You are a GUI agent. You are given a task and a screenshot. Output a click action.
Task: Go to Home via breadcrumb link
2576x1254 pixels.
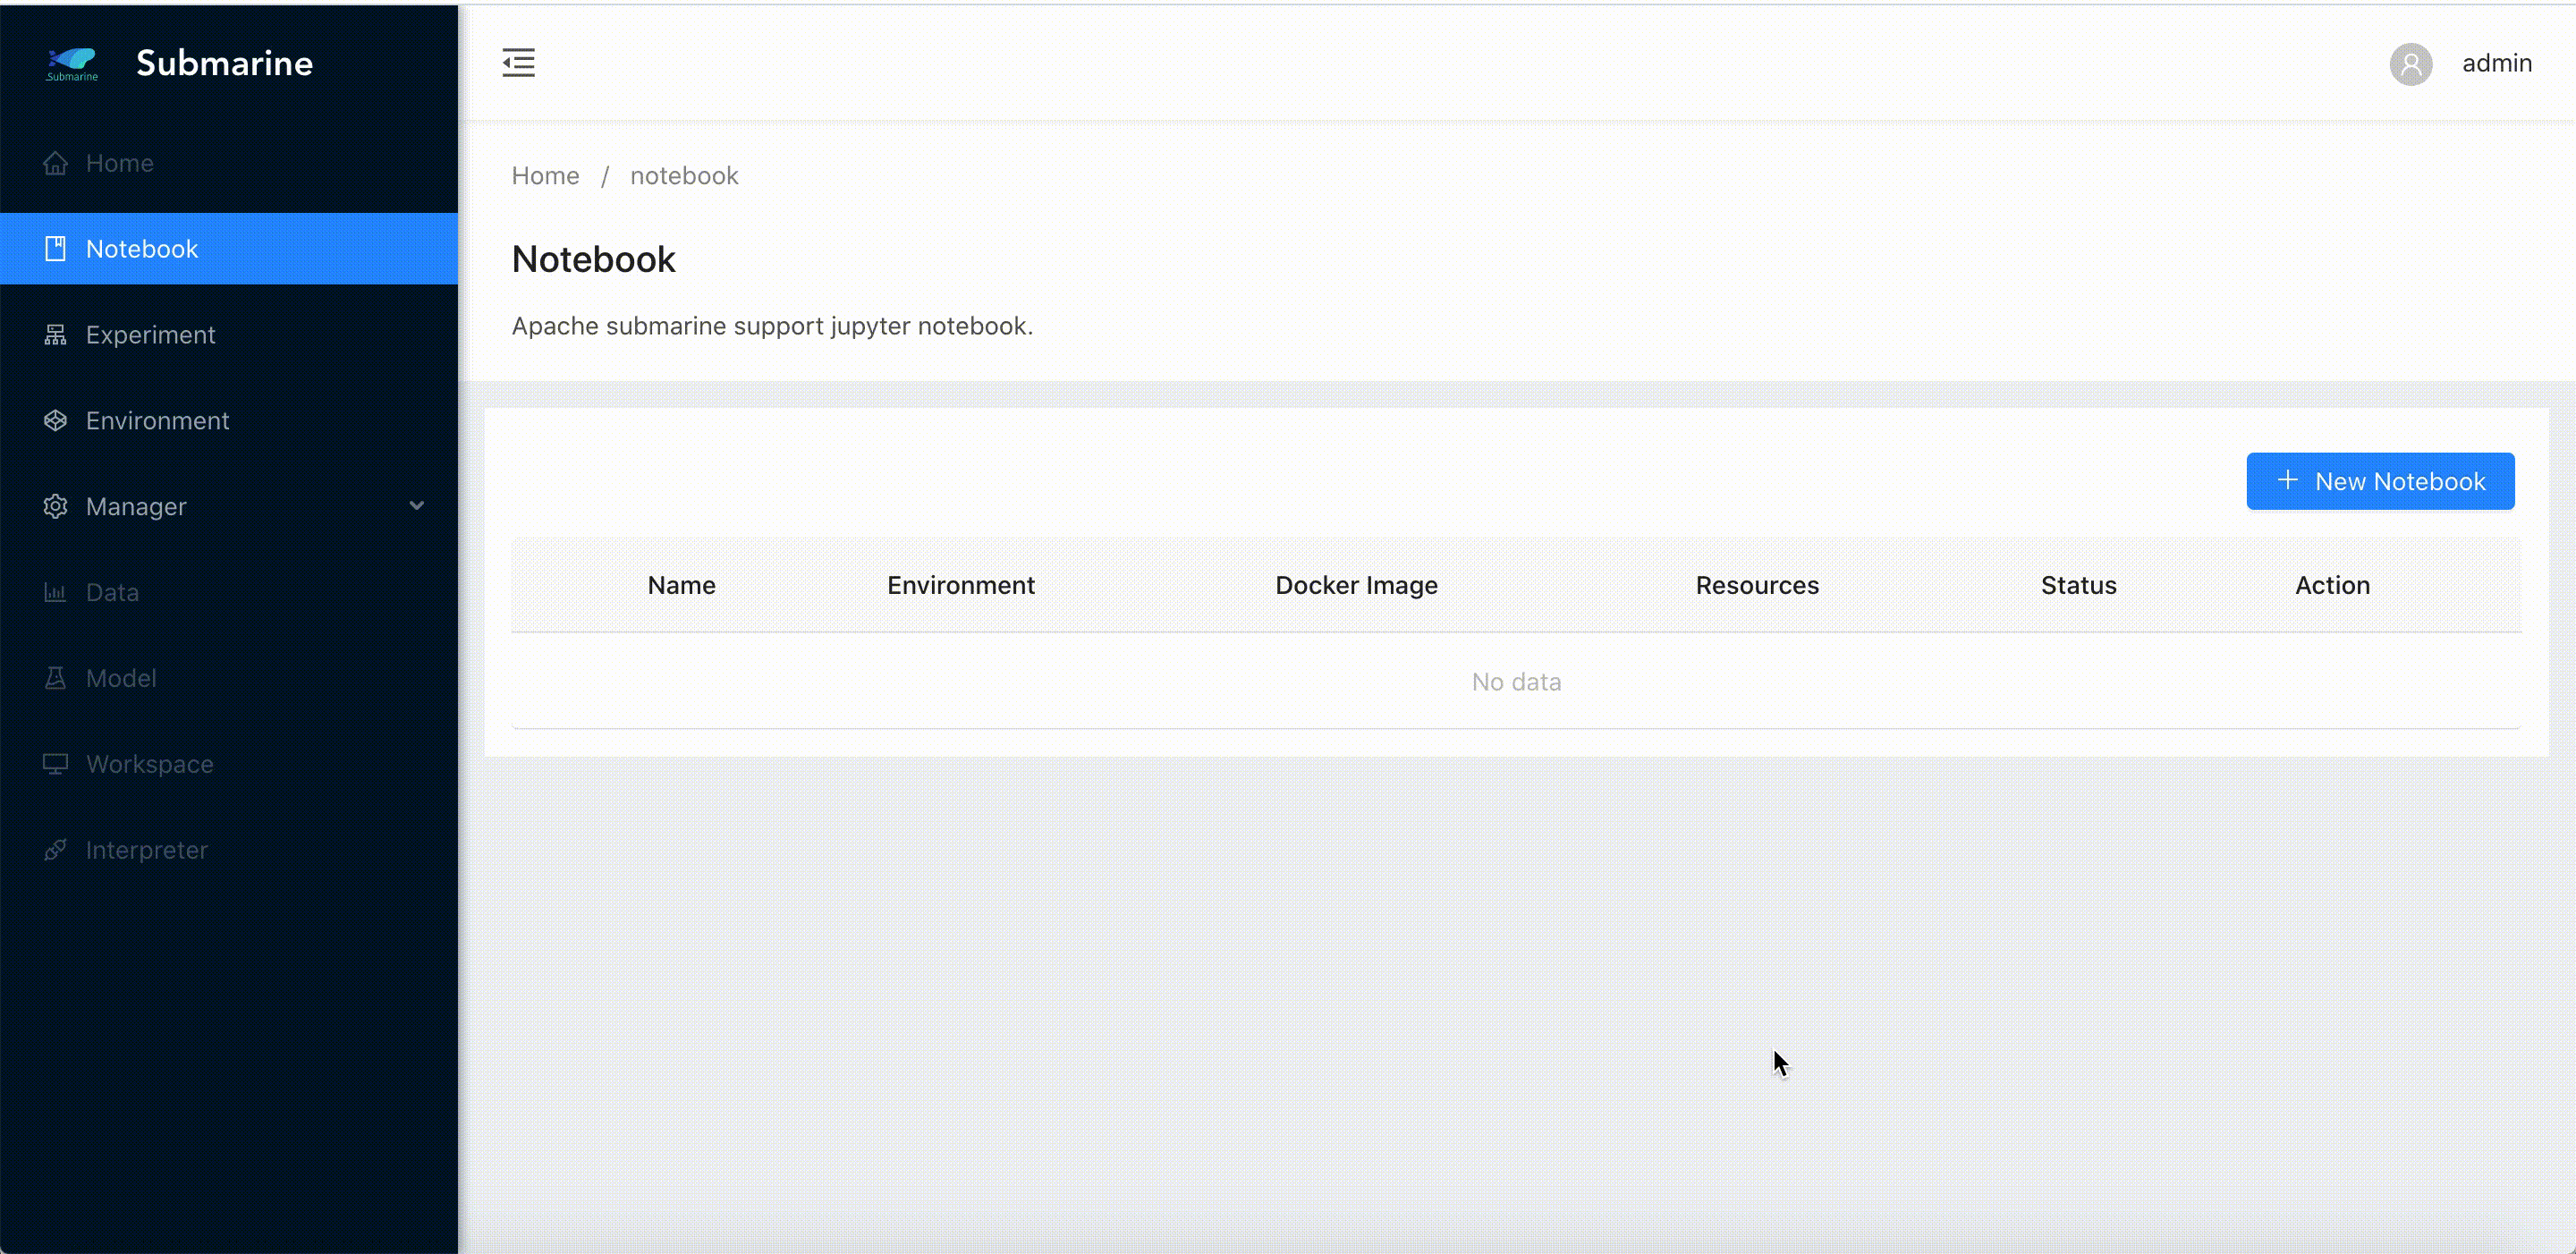tap(545, 176)
